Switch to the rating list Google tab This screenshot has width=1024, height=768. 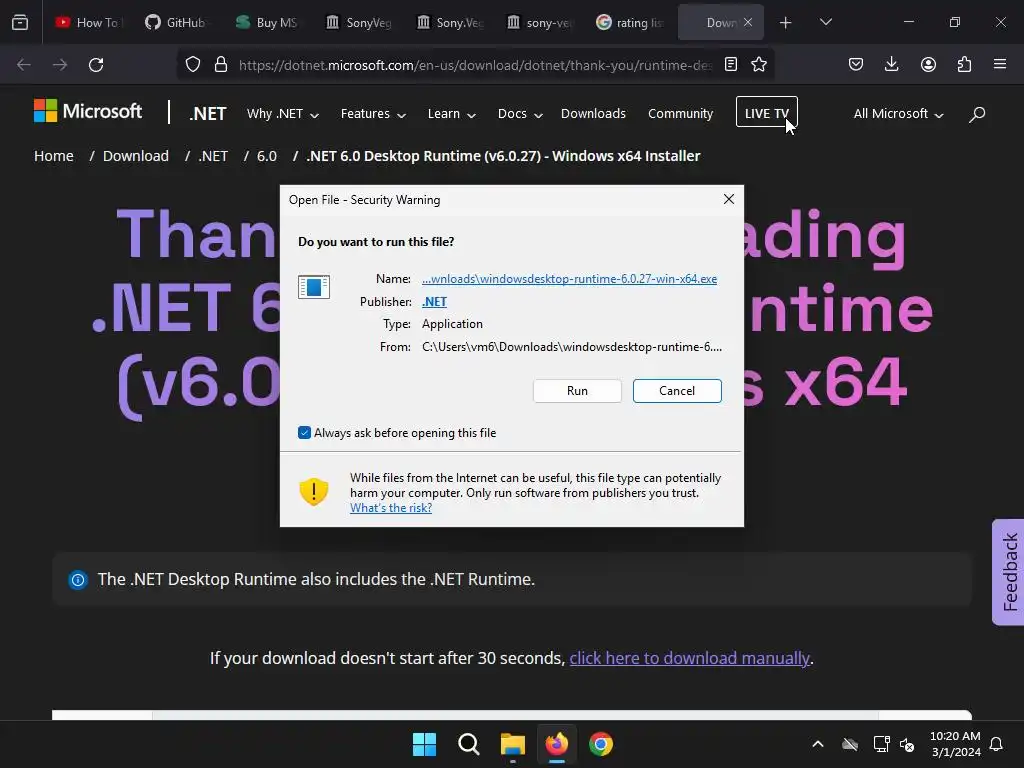630,23
